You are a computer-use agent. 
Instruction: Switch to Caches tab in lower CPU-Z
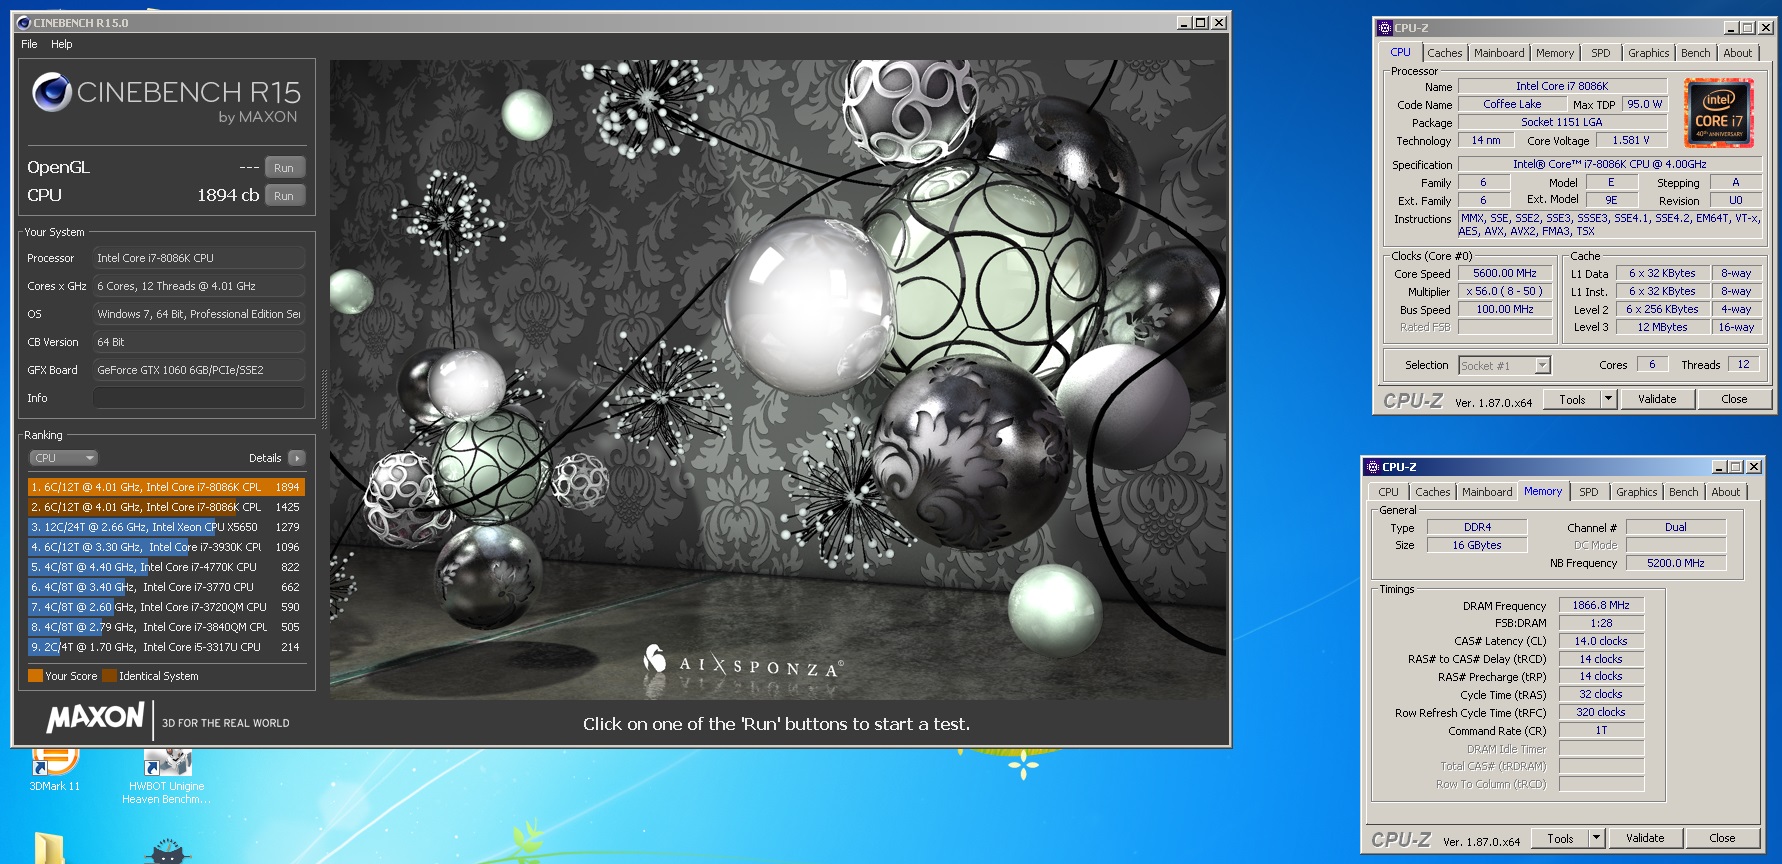pyautogui.click(x=1432, y=492)
